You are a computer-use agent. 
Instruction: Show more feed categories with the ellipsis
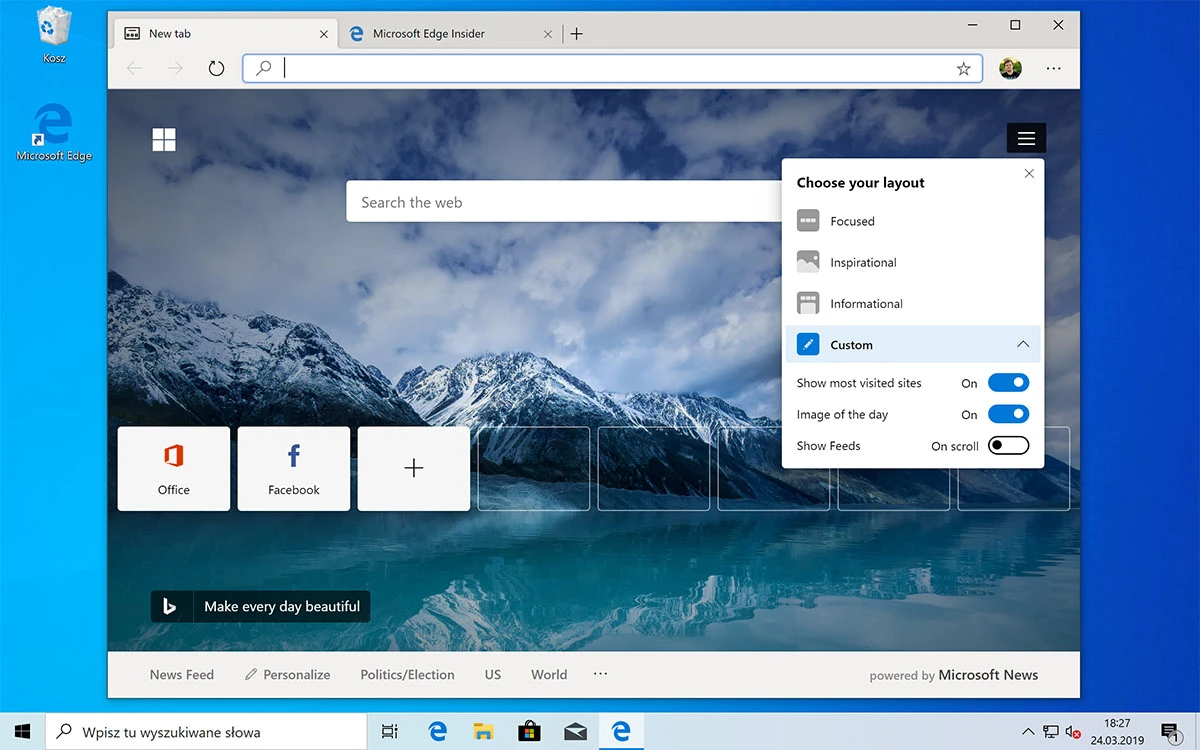click(600, 674)
